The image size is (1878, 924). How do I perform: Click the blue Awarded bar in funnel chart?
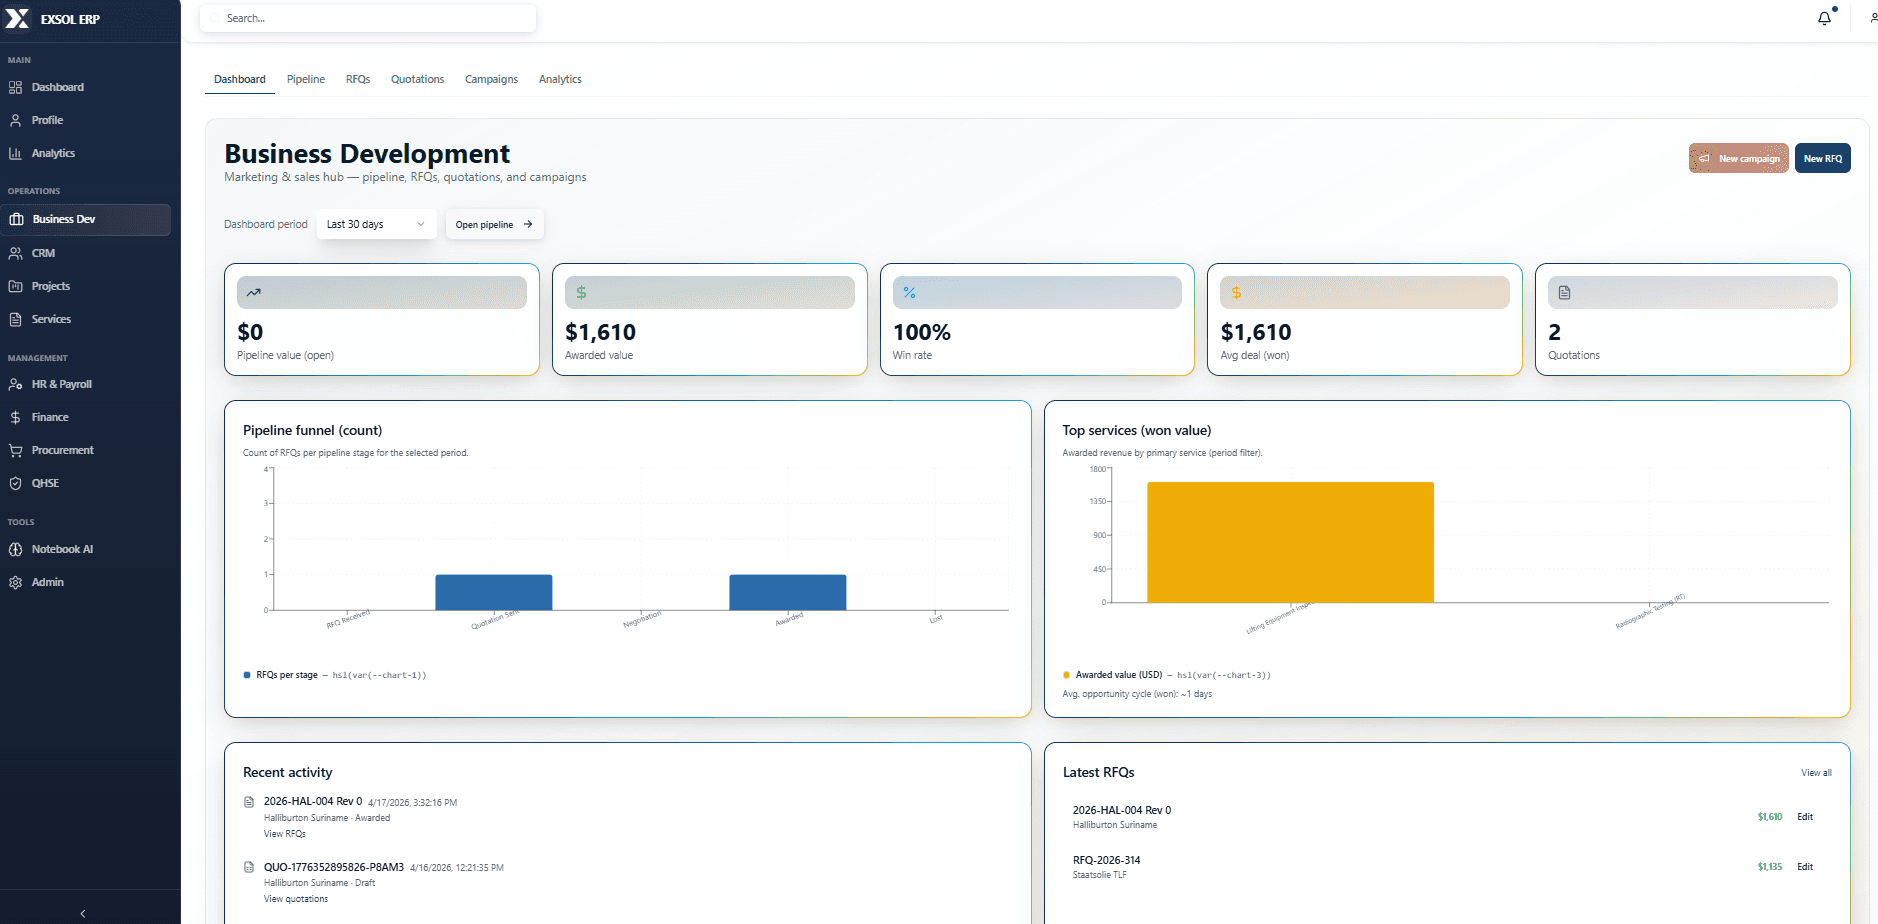point(788,592)
